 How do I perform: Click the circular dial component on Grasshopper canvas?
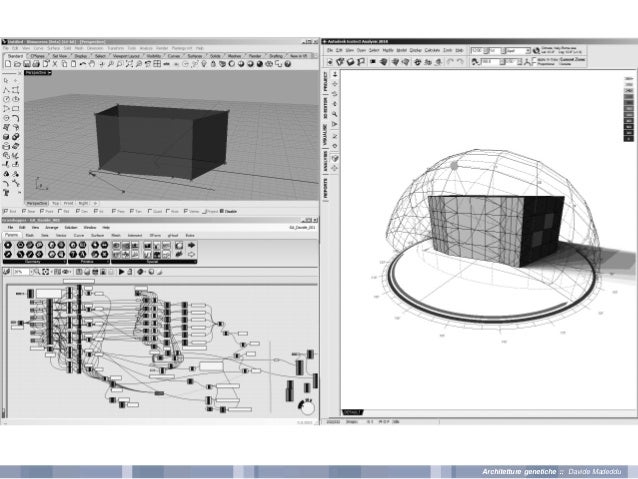click(307, 408)
